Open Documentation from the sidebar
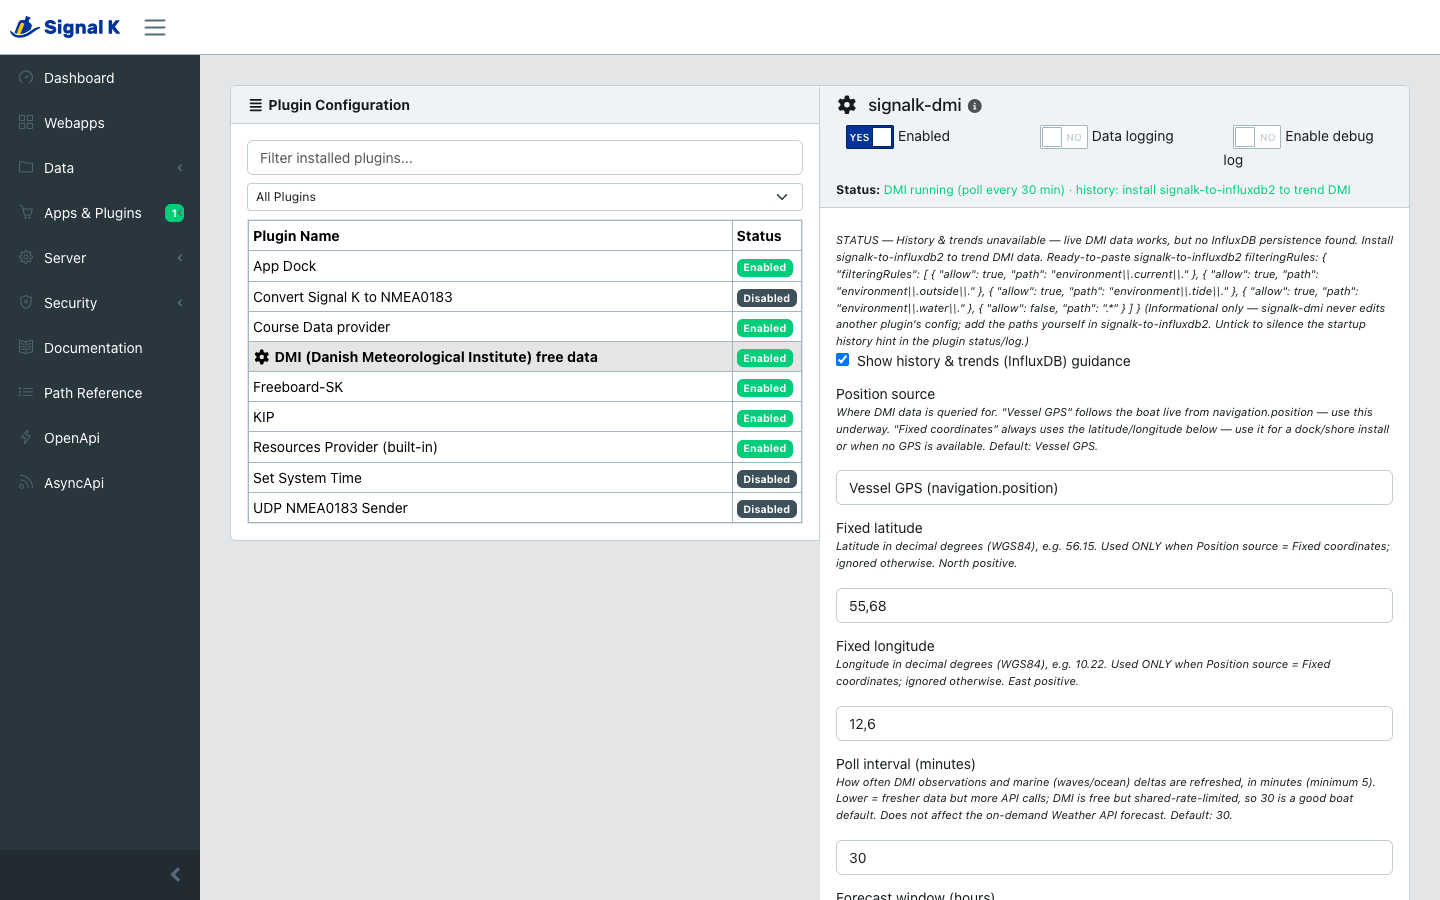This screenshot has height=900, width=1440. [100, 348]
